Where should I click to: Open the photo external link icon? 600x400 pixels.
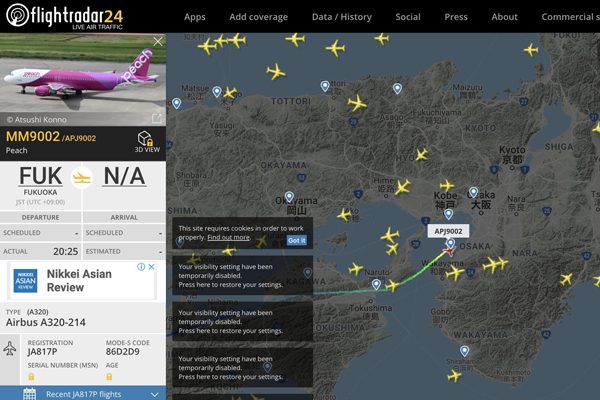click(157, 119)
